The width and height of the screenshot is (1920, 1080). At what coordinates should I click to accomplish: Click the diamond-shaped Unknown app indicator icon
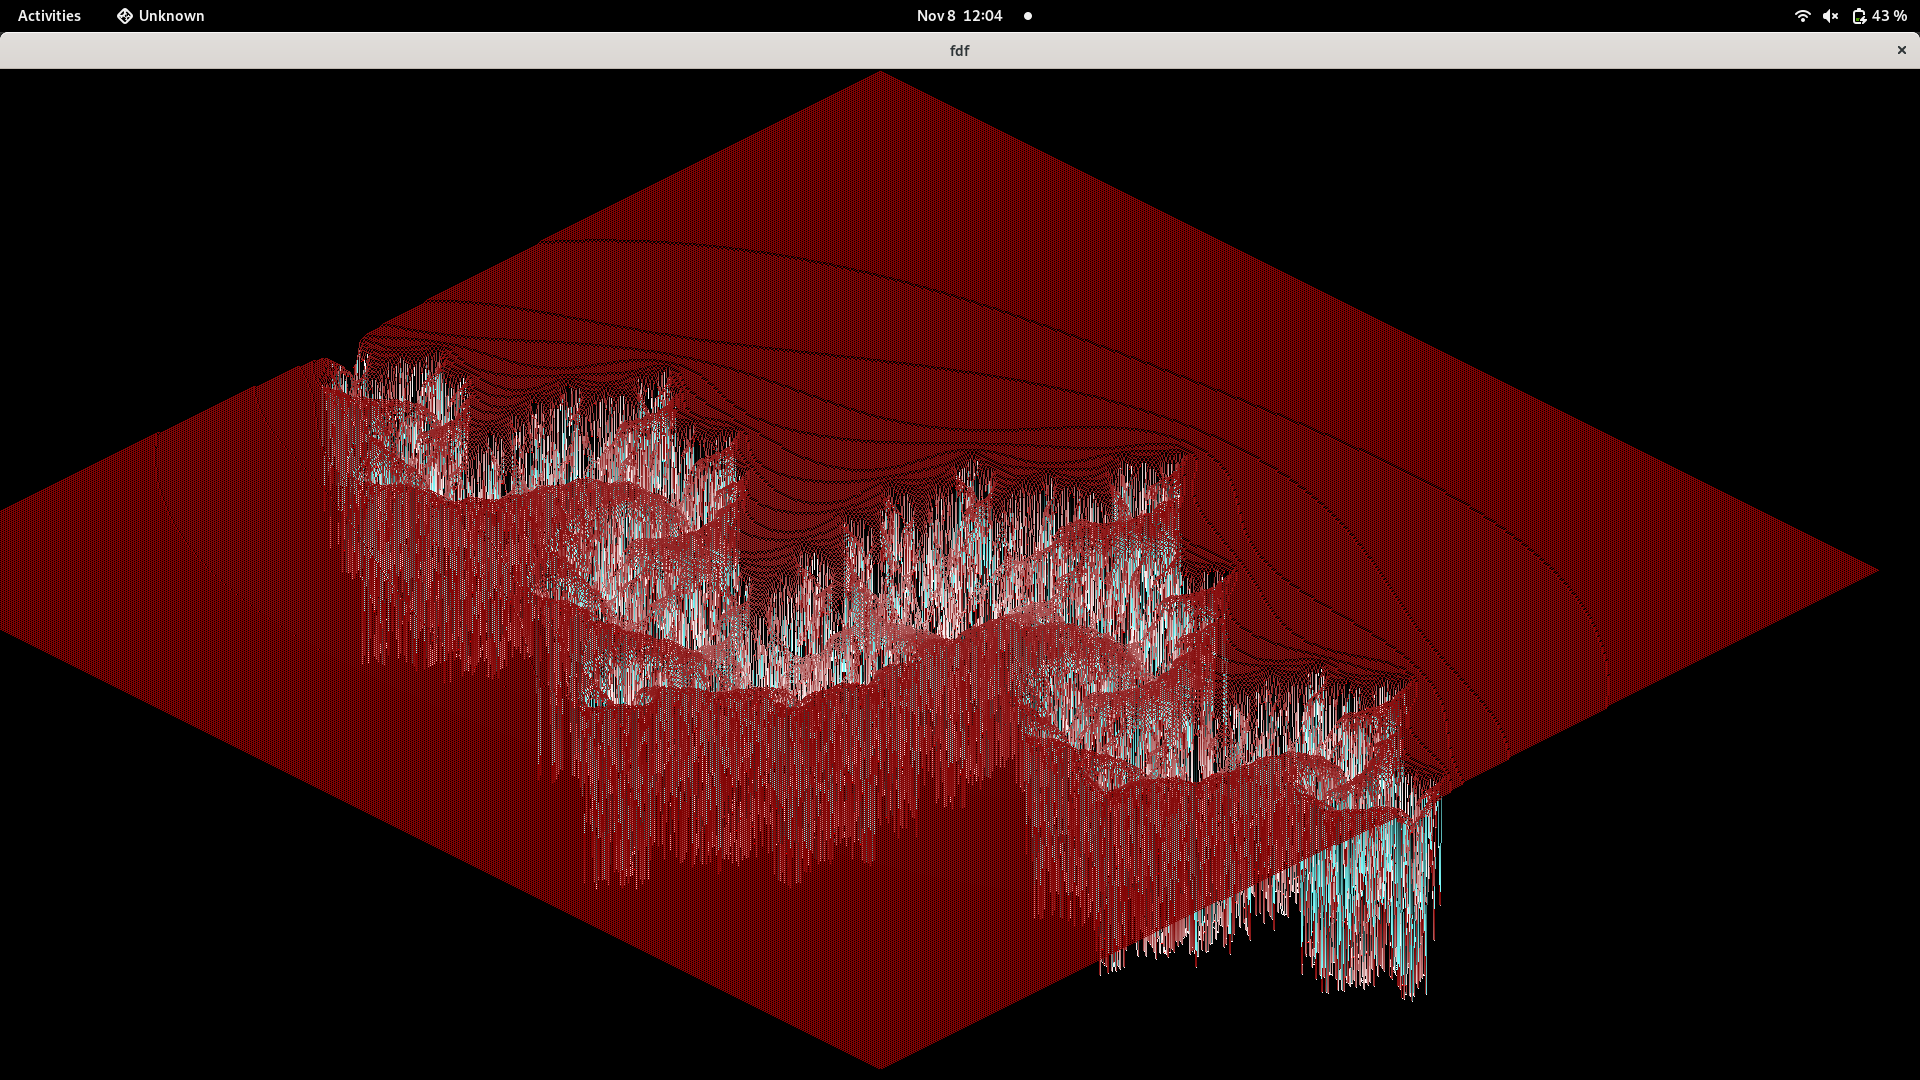tap(124, 16)
